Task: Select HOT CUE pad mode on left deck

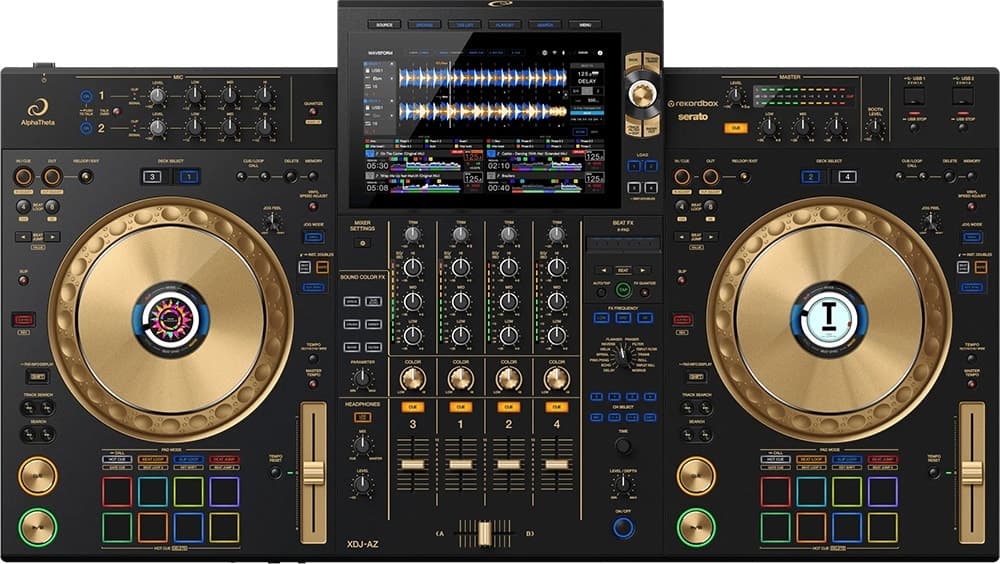Action: (117, 459)
